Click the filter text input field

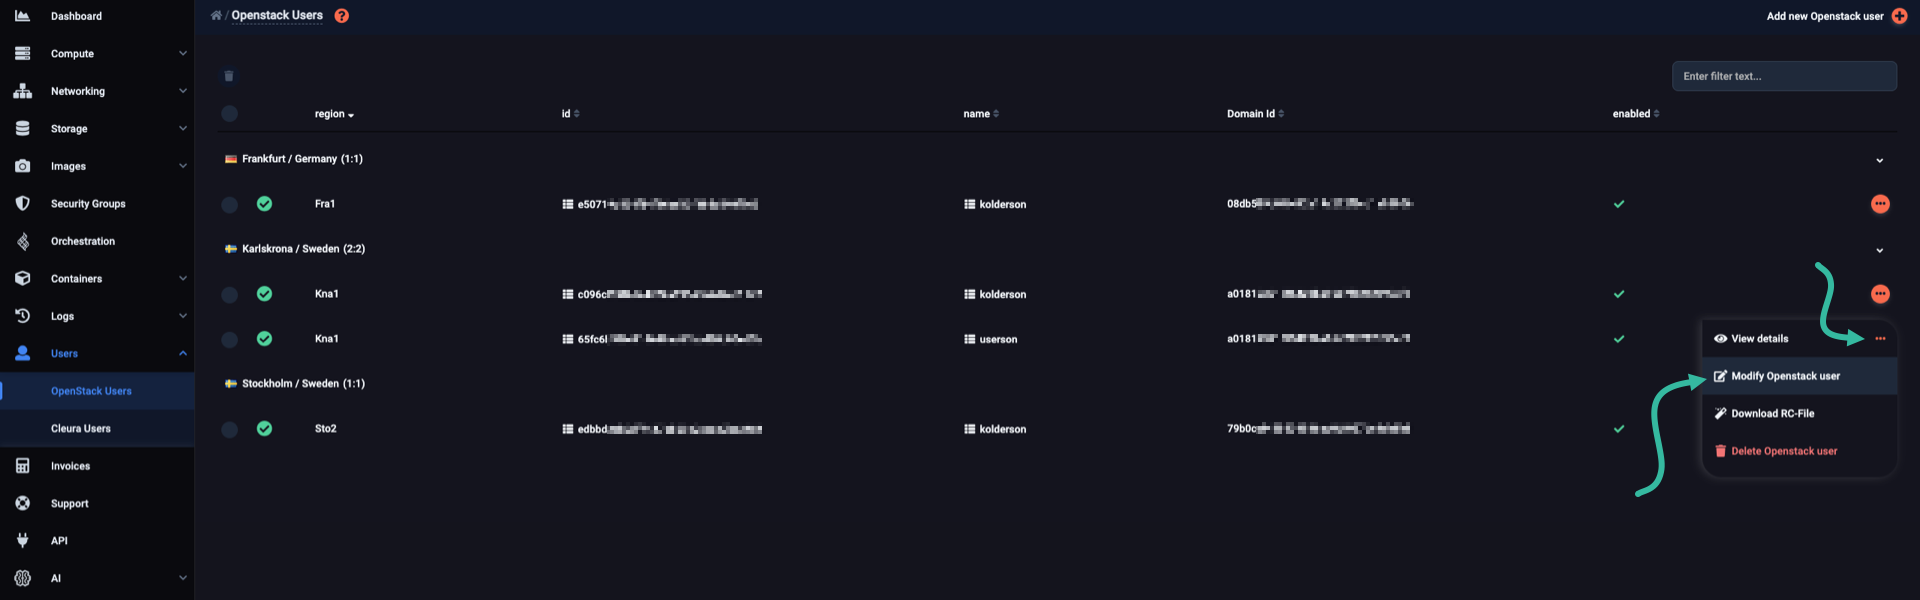pyautogui.click(x=1784, y=76)
